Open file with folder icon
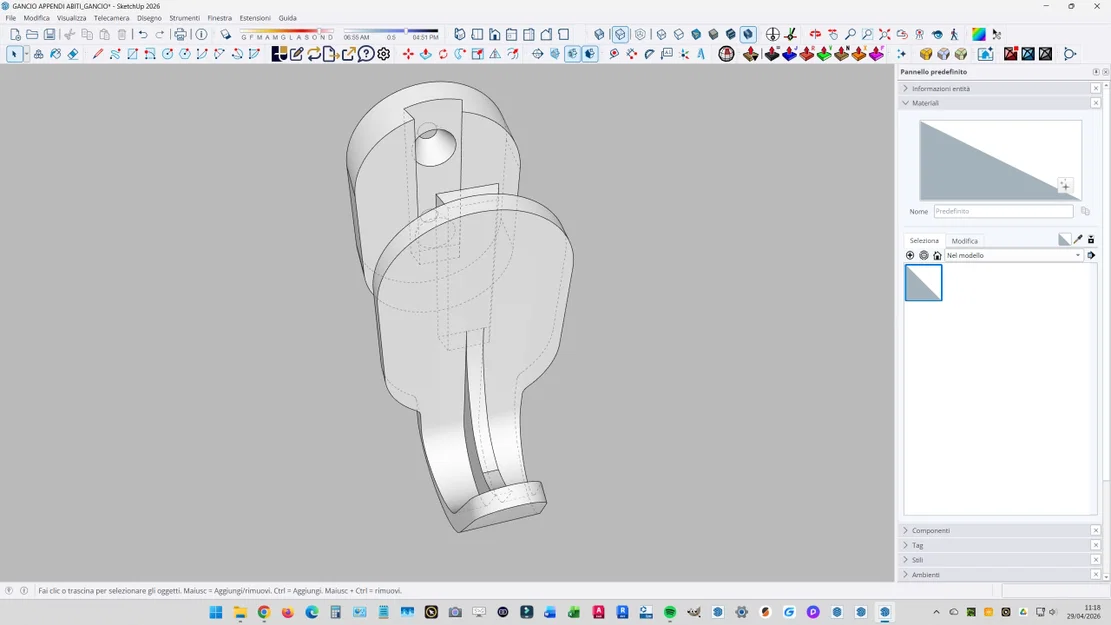Screen dimensions: 1111x625 [x=32, y=34]
